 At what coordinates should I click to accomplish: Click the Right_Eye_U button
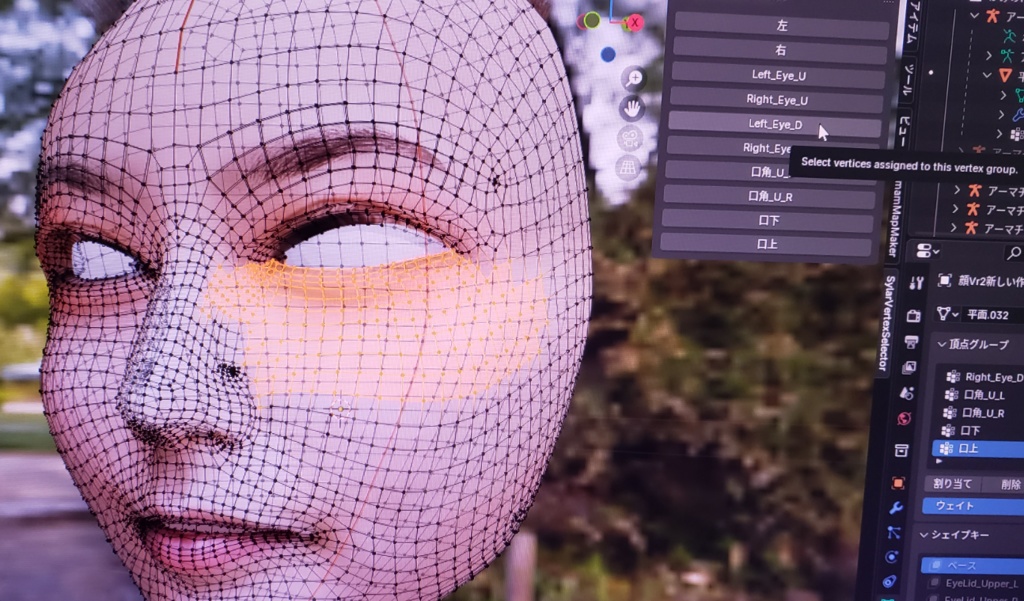(x=776, y=100)
